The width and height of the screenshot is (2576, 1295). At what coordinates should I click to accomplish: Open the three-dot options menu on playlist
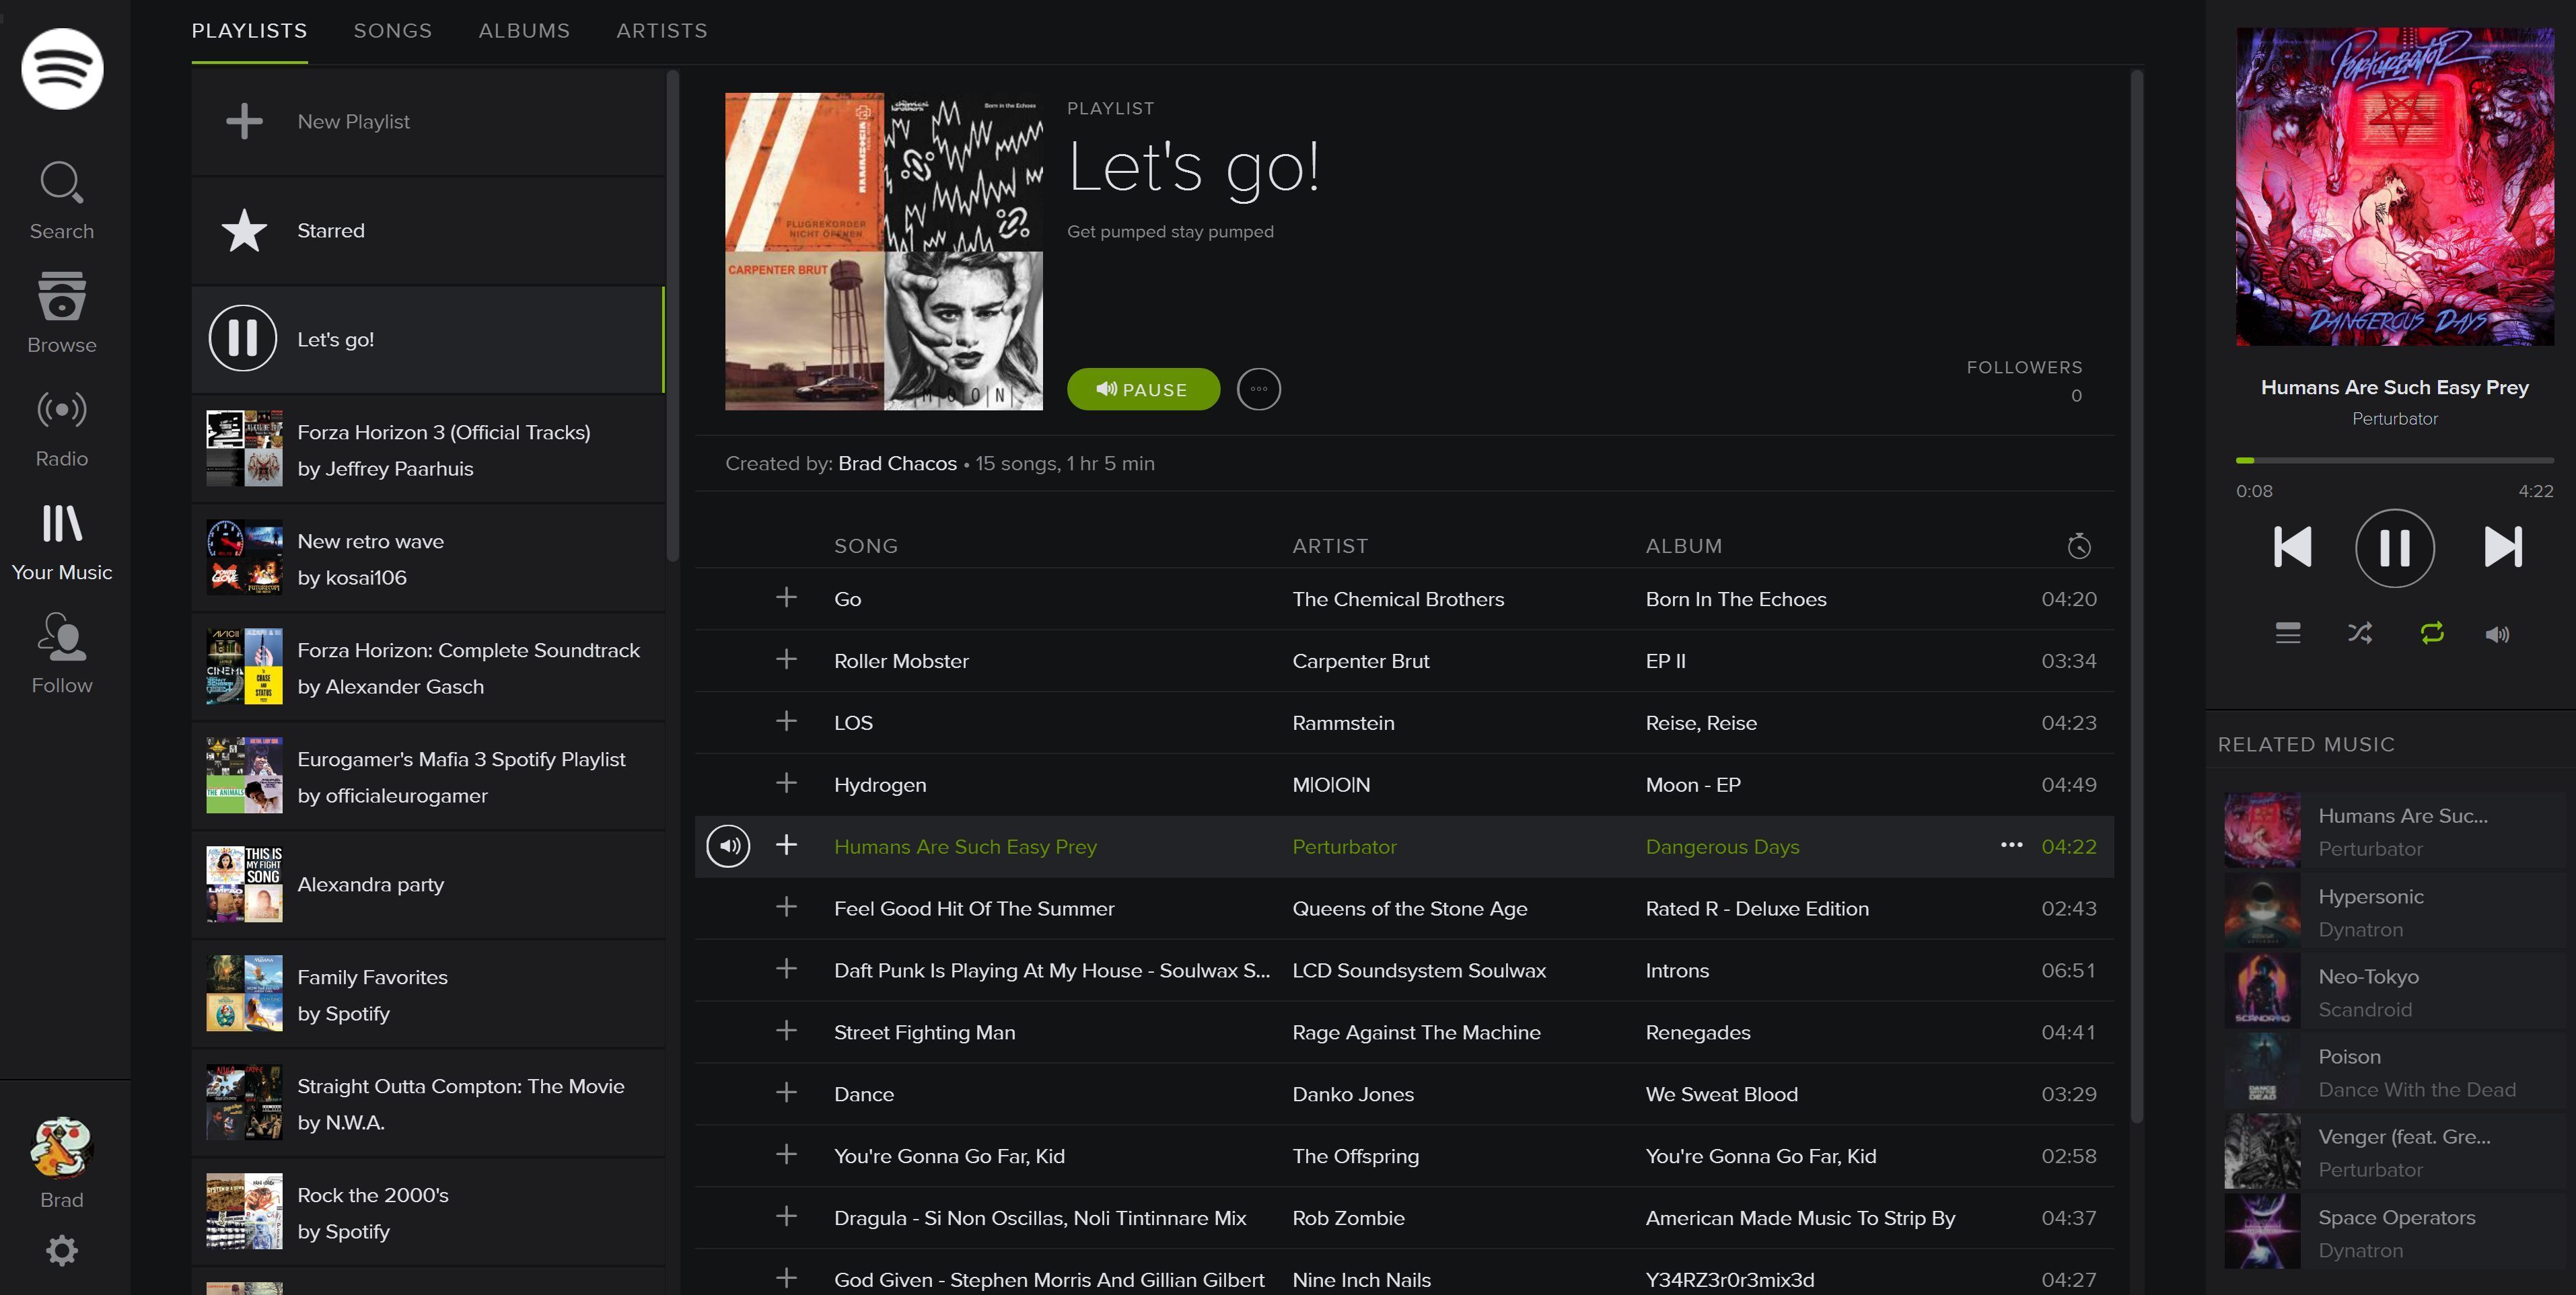pyautogui.click(x=1258, y=388)
